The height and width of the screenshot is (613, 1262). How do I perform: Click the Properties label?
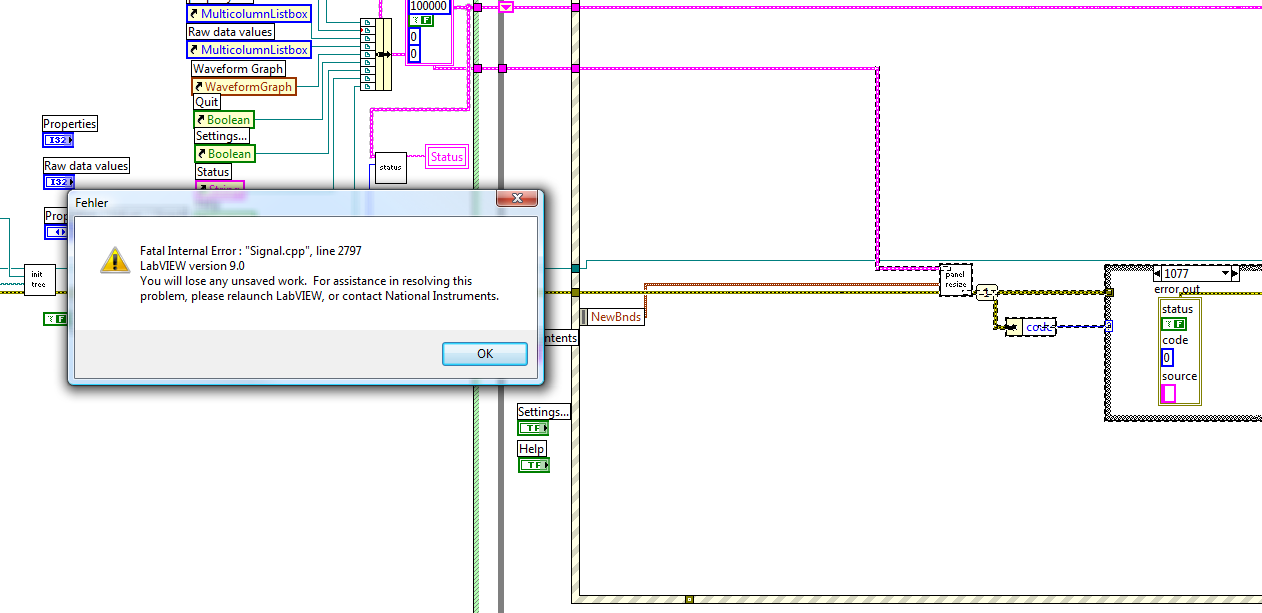point(70,124)
